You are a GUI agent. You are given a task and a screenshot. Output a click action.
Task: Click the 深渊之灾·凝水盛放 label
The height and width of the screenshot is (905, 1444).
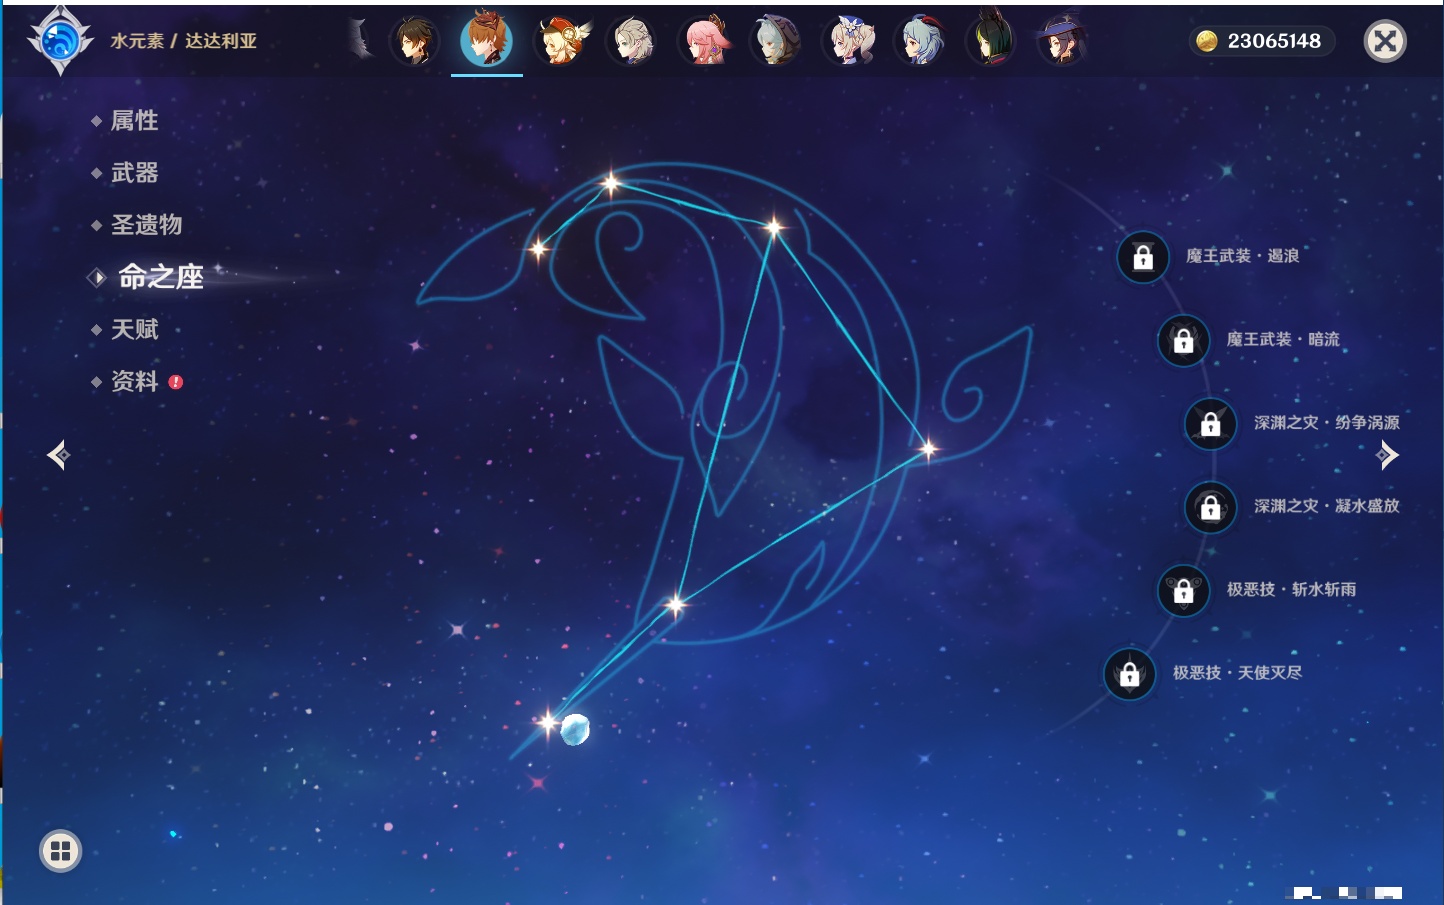click(1327, 506)
